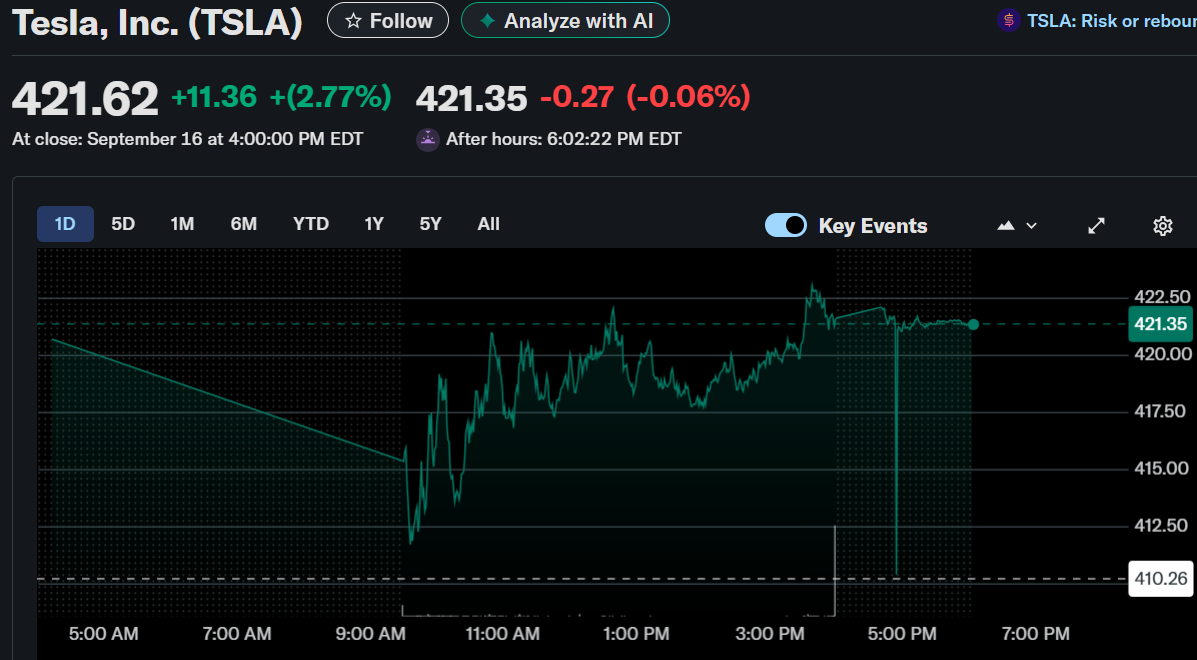
Task: Click the 5:00 PM time label
Action: (x=902, y=633)
